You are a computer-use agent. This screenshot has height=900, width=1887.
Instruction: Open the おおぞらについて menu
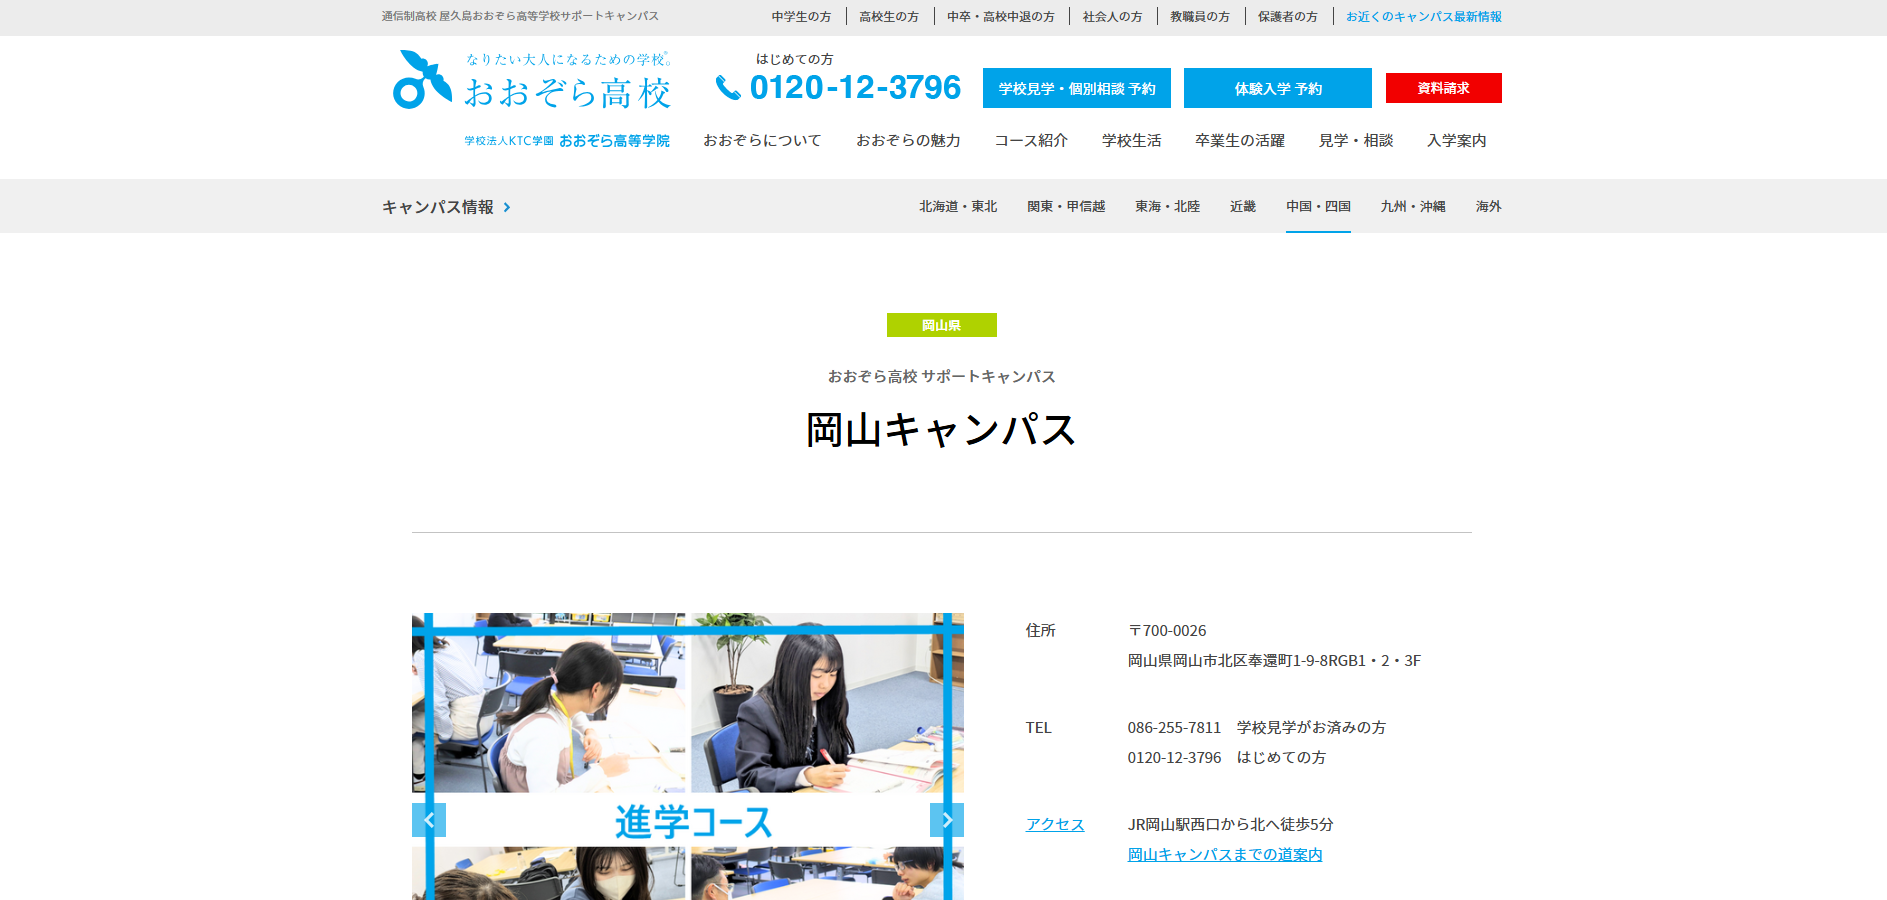pyautogui.click(x=761, y=141)
